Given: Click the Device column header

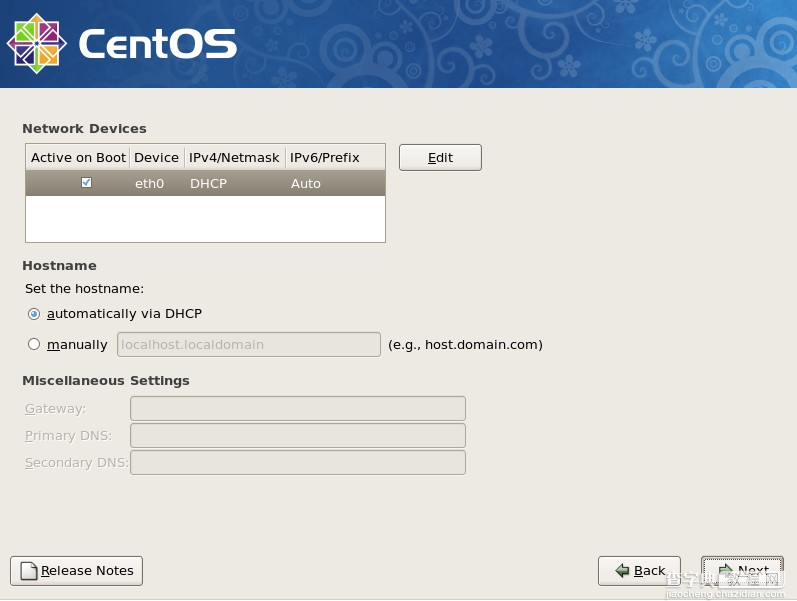Looking at the screenshot, I should (x=157, y=158).
